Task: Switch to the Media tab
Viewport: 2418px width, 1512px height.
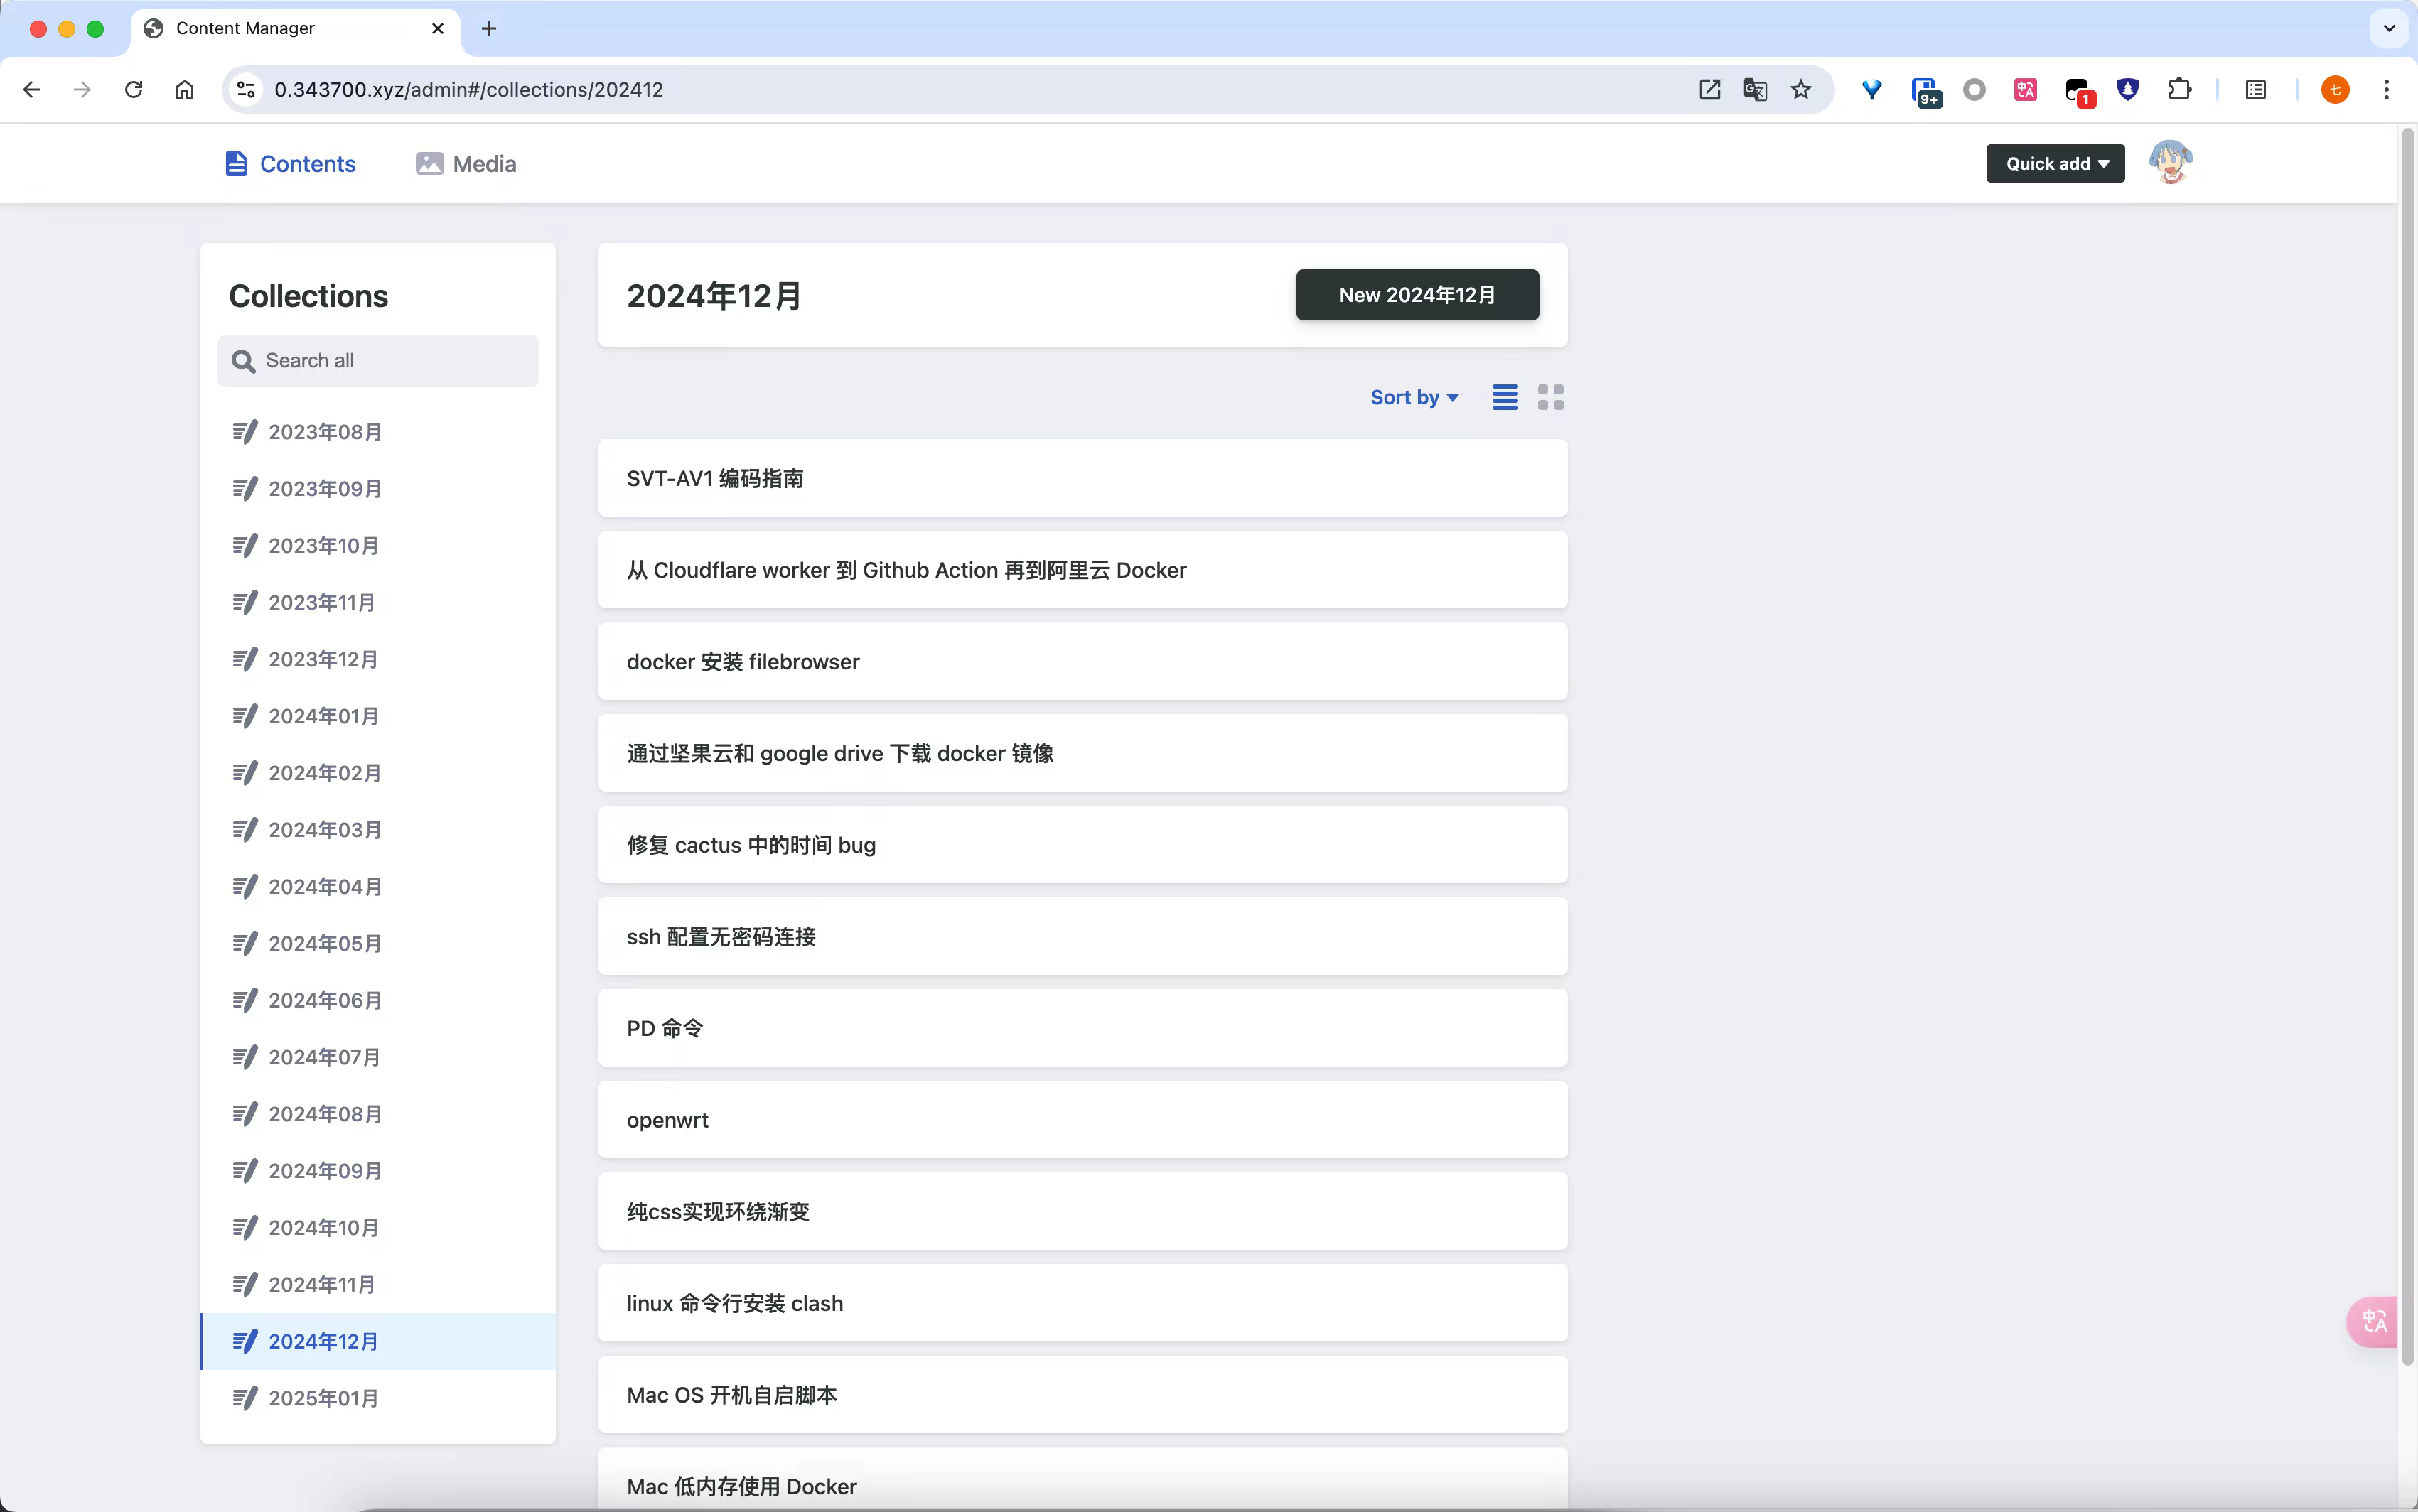Action: coord(466,164)
